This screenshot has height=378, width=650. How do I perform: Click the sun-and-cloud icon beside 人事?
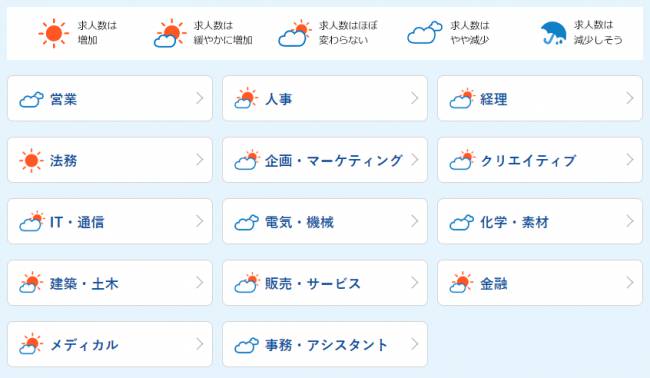246,98
